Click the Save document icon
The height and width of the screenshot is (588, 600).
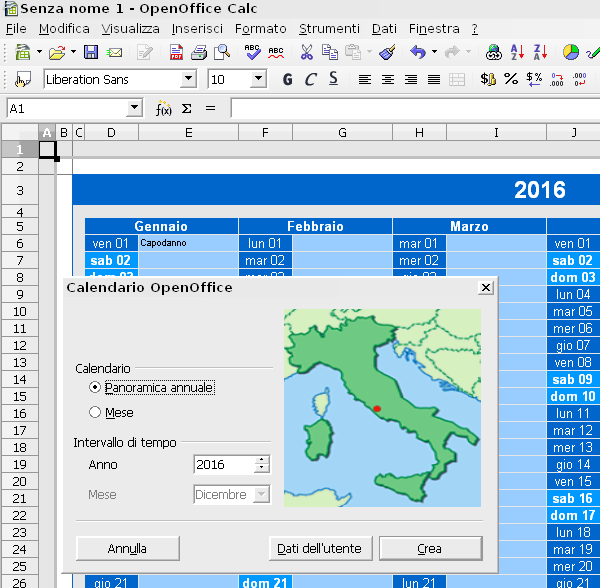[x=91, y=52]
